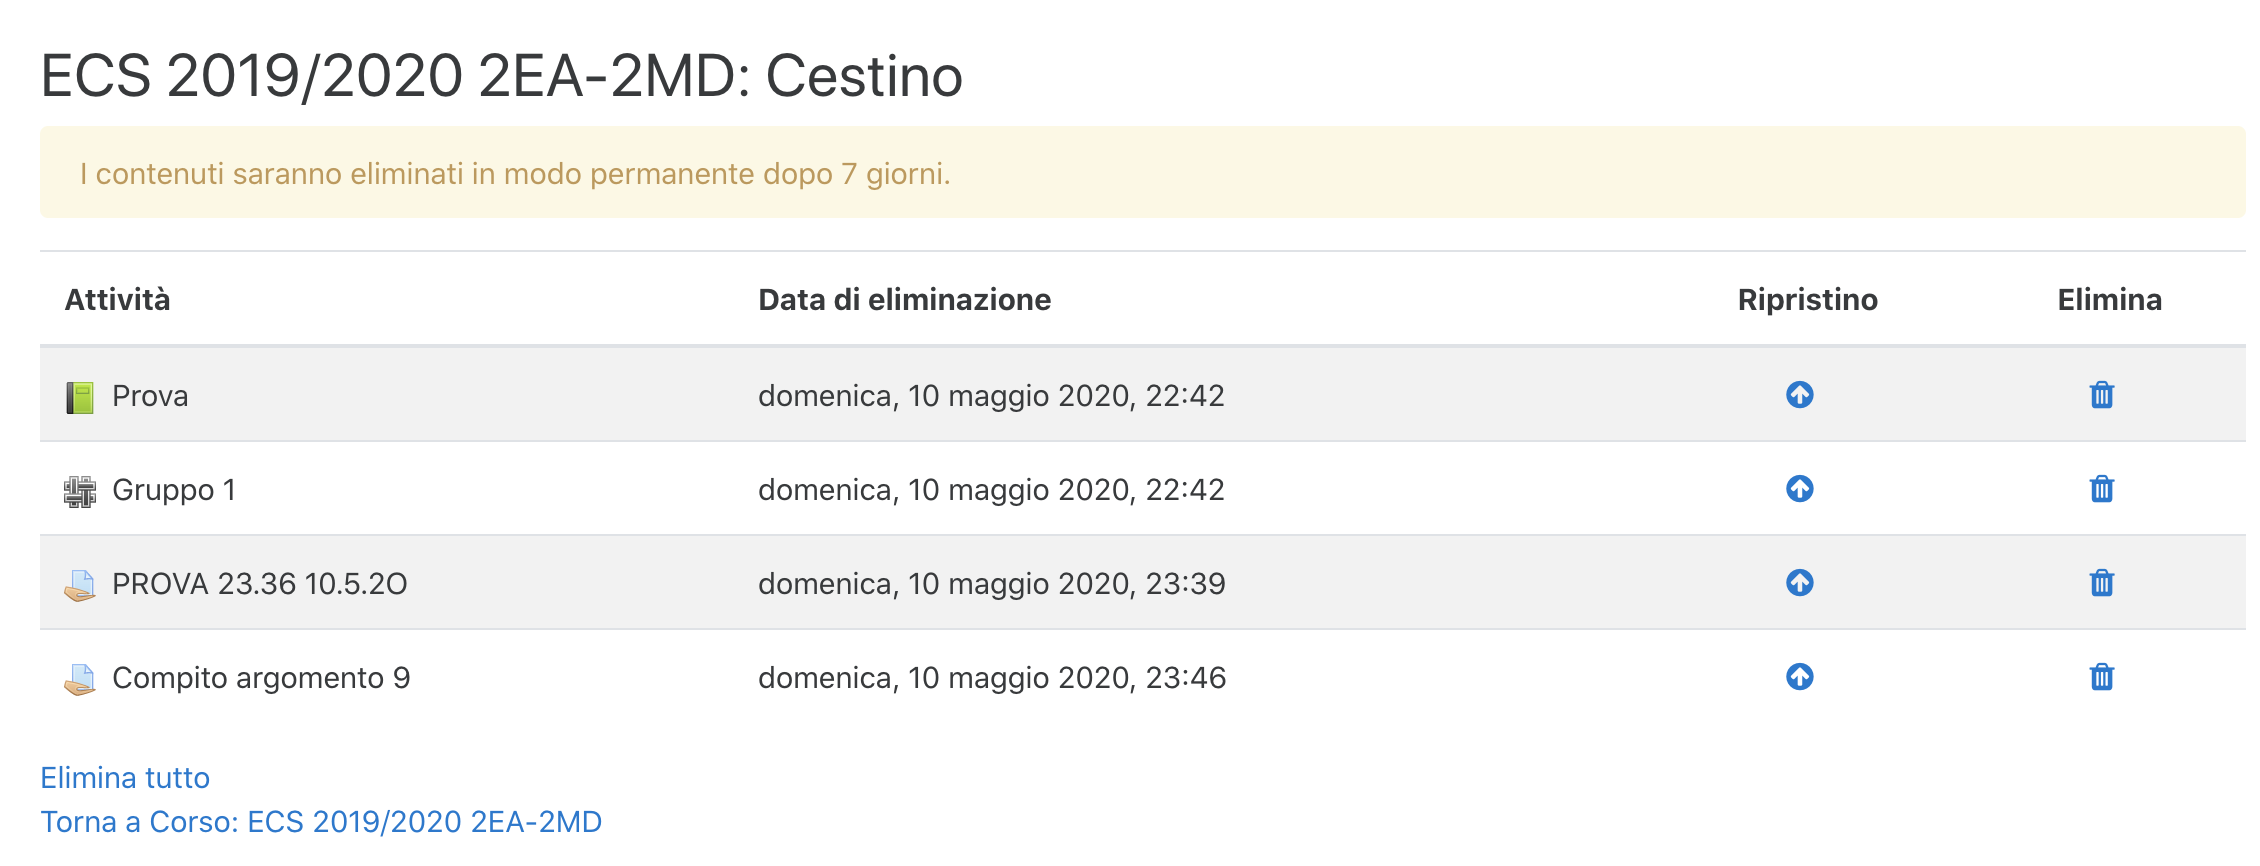Image resolution: width=2260 pixels, height=866 pixels.
Task: Select the yellow warning banner about permanent deletion
Action: [1130, 173]
